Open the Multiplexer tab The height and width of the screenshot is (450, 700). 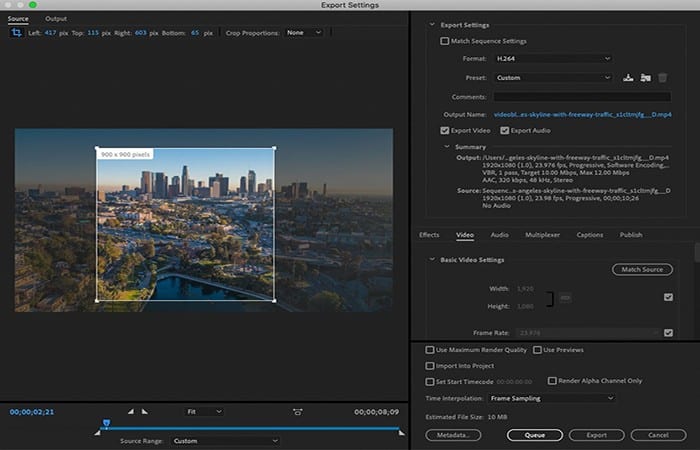point(542,235)
